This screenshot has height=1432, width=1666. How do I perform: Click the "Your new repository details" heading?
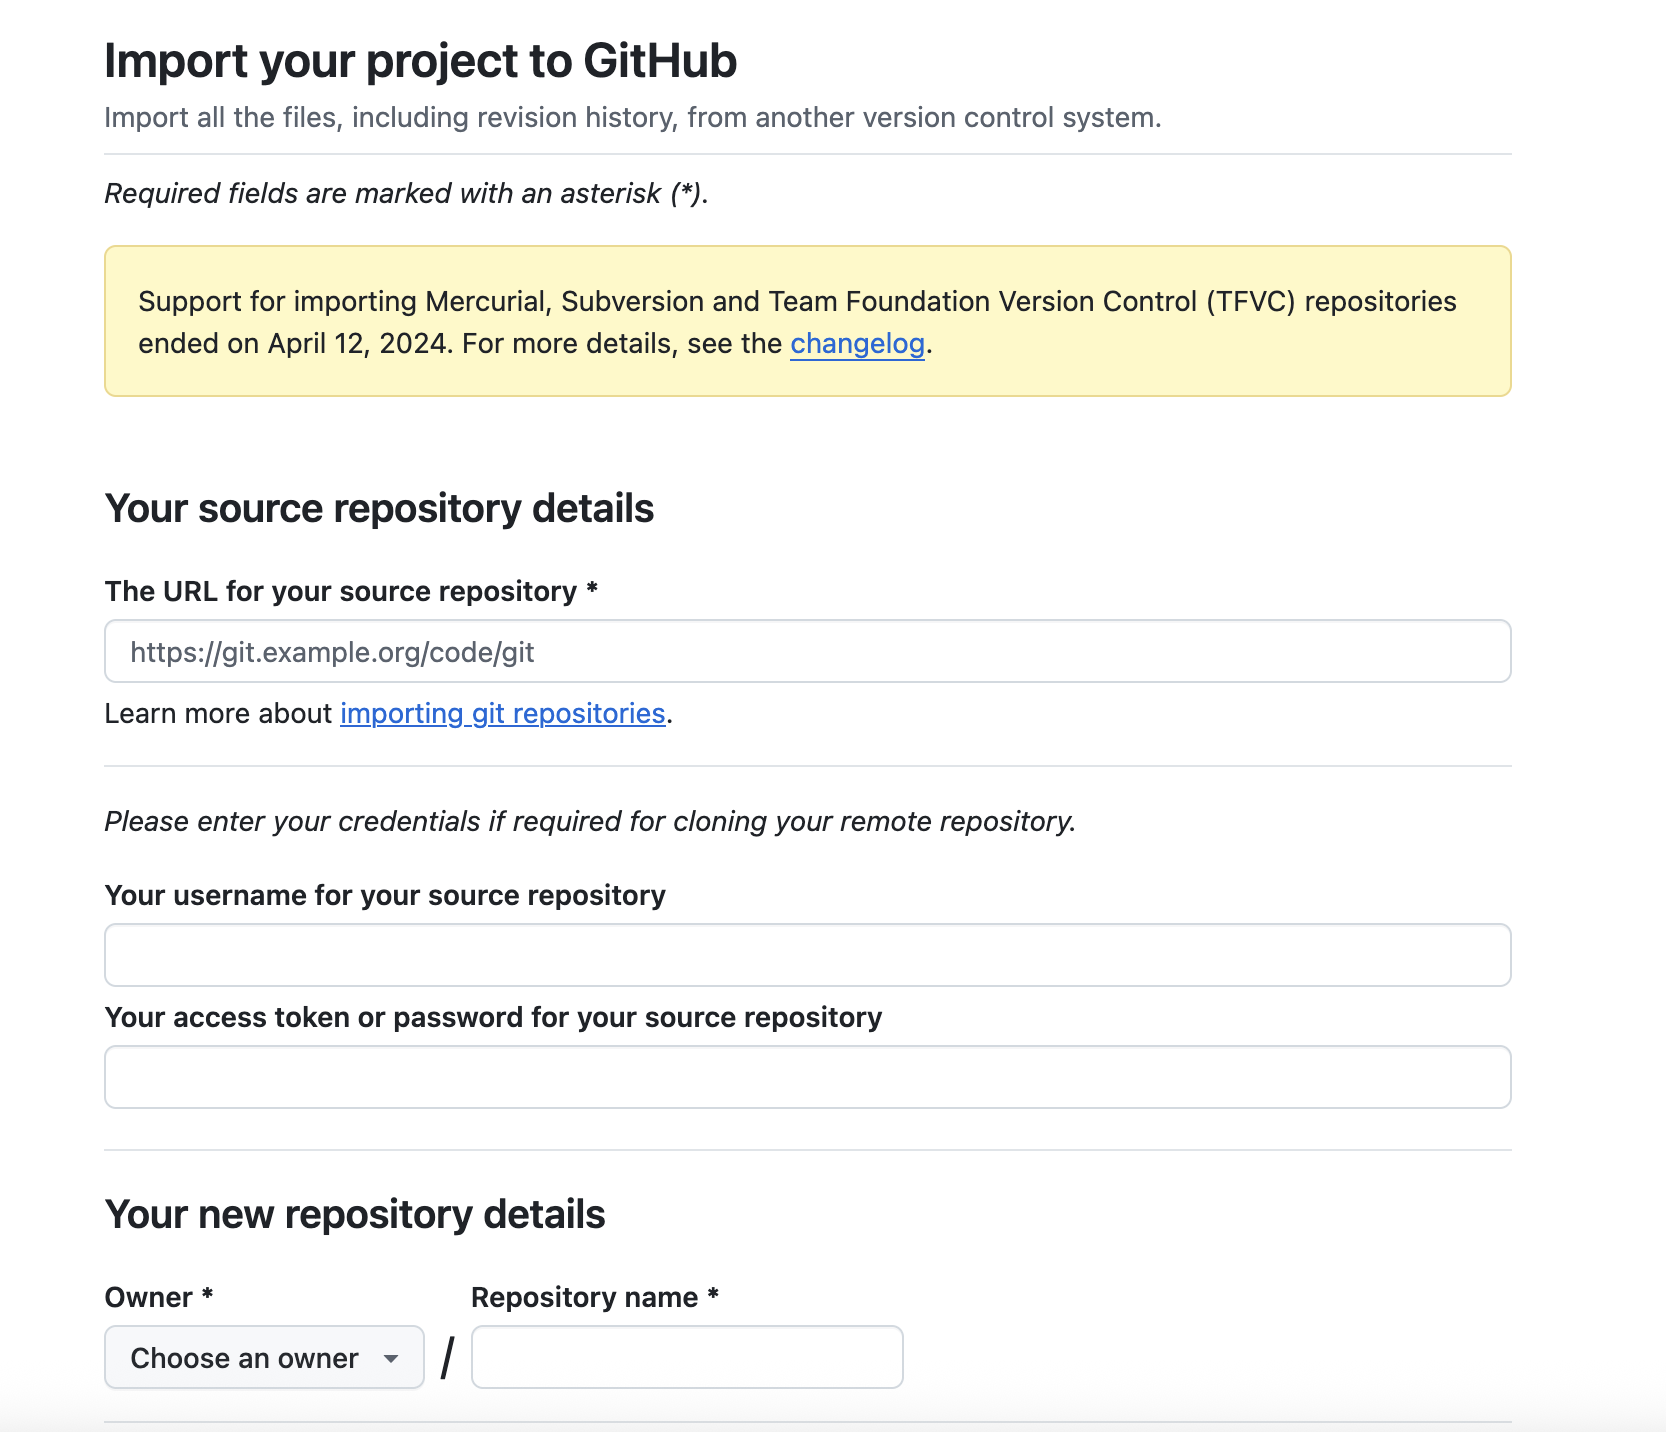[355, 1215]
